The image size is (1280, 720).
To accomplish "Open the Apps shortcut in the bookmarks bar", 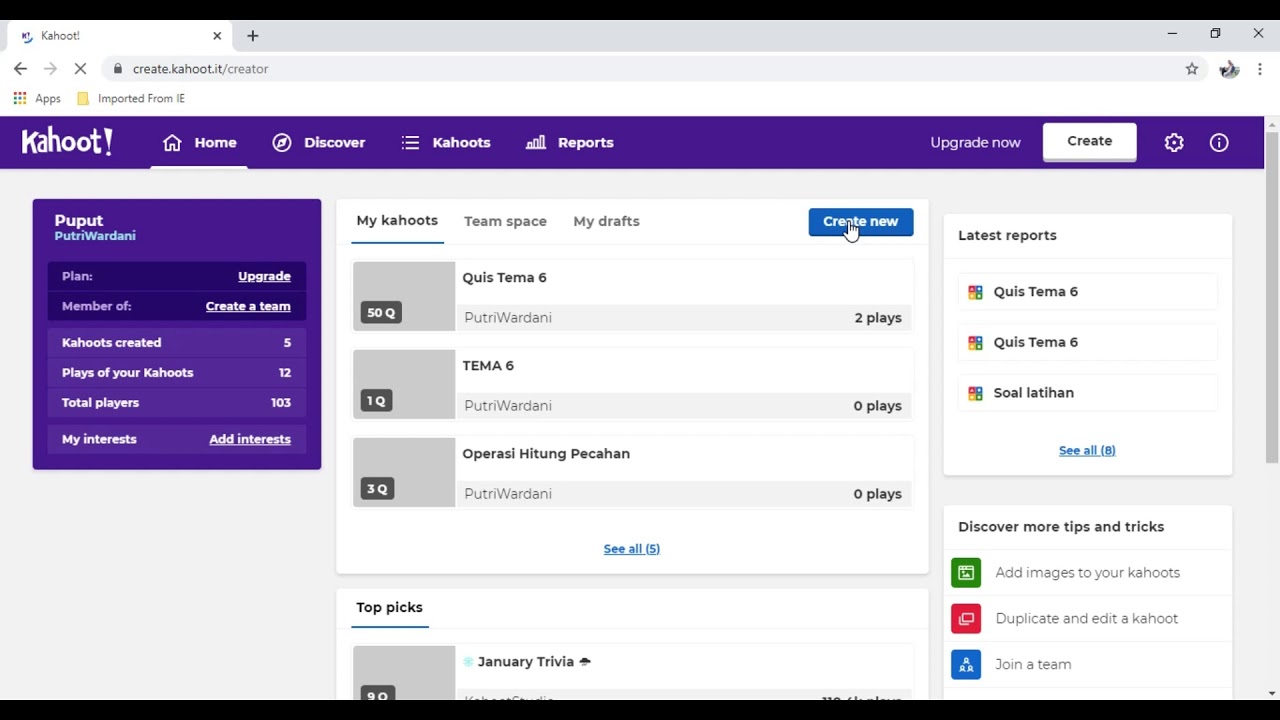I will click(x=37, y=98).
